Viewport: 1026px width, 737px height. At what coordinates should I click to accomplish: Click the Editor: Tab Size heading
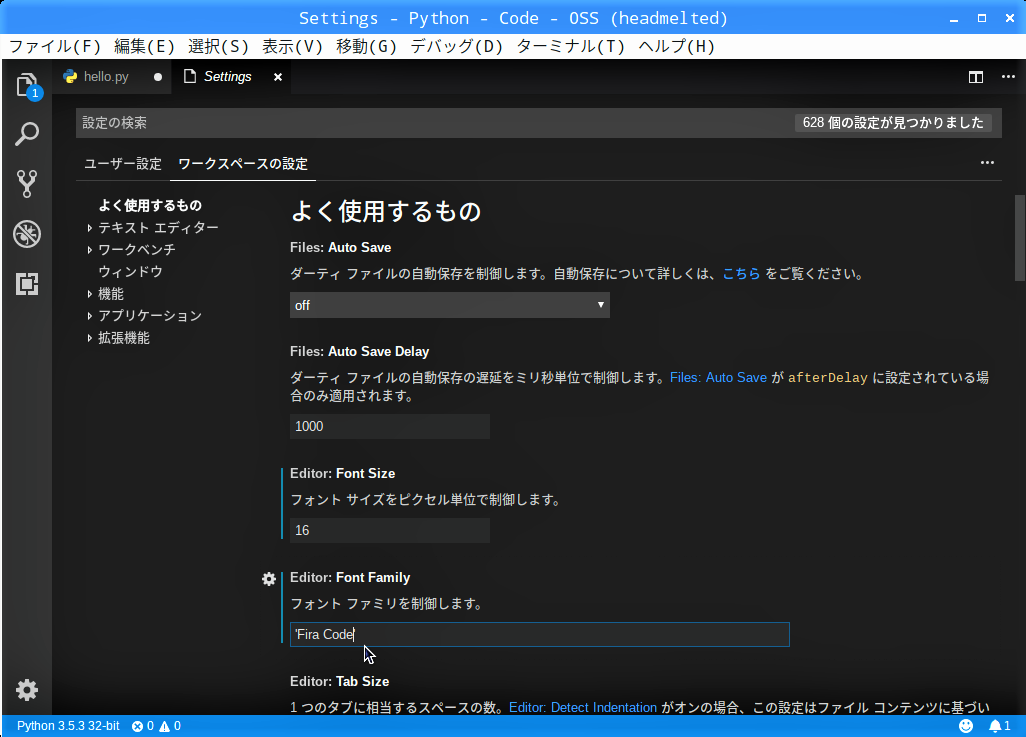(339, 681)
